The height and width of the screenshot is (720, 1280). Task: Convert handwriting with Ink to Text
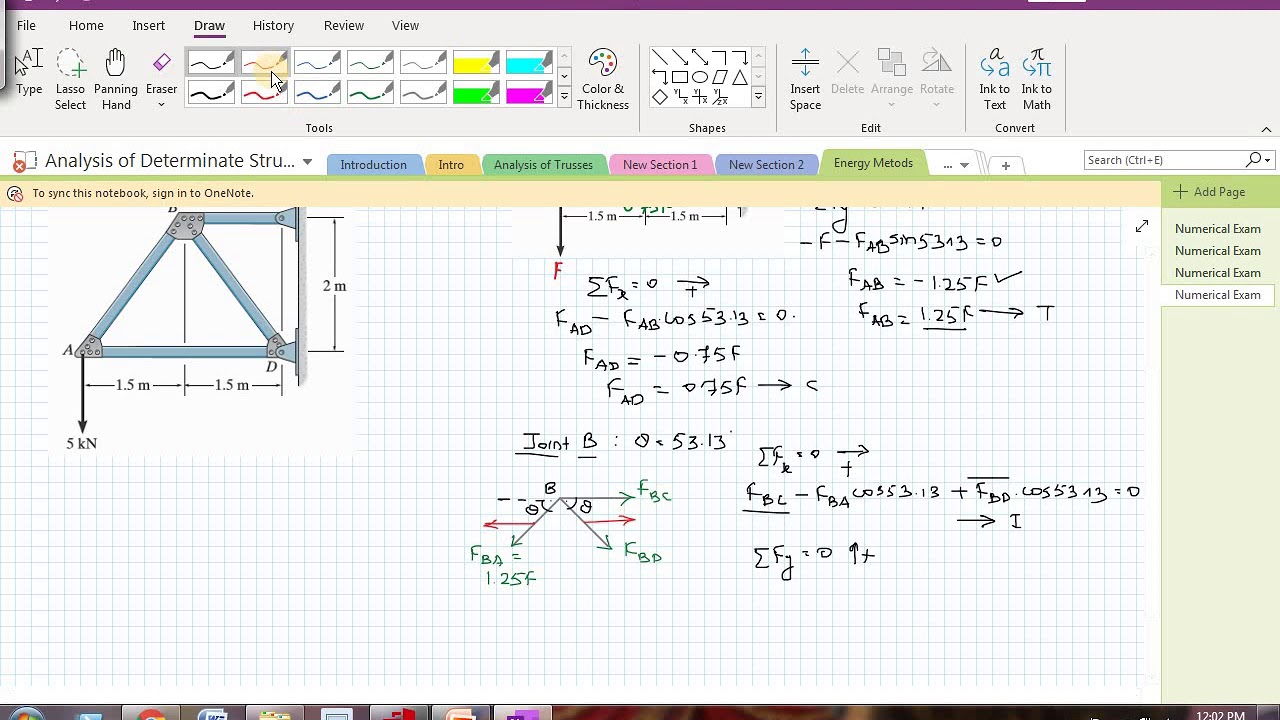tap(994, 80)
